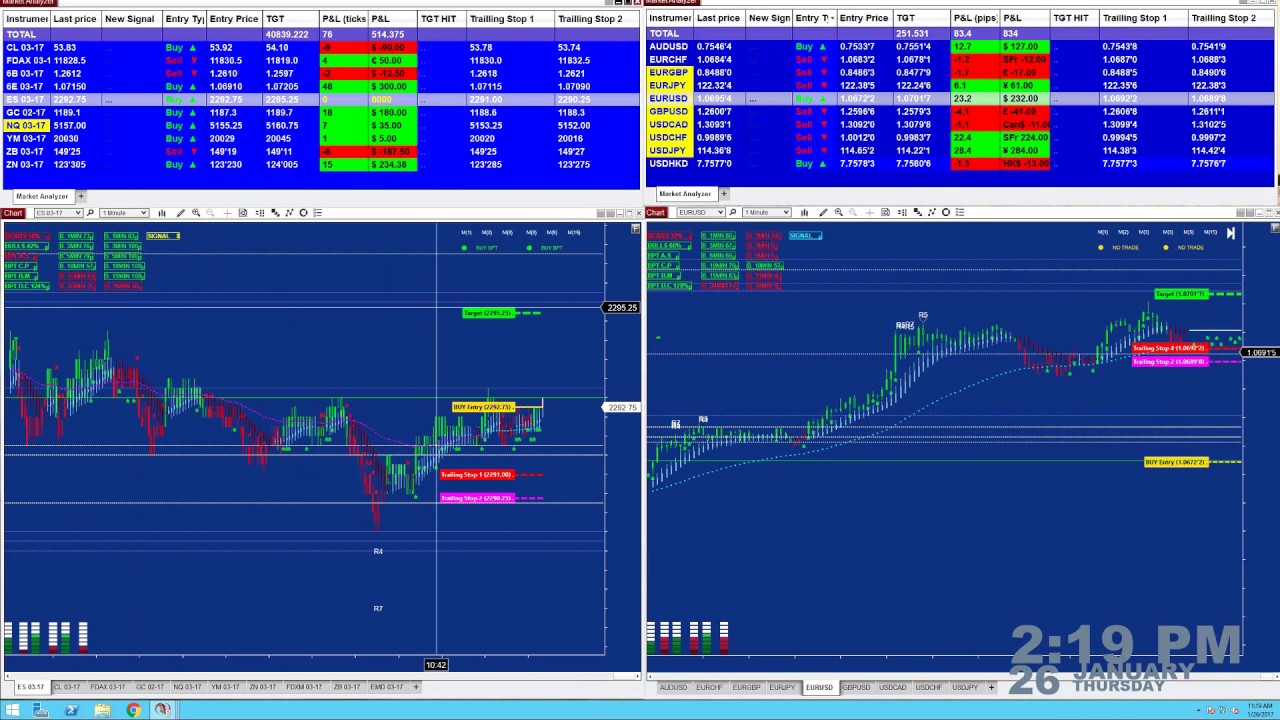Select the drawing pencil tool in ES chart

pos(181,213)
